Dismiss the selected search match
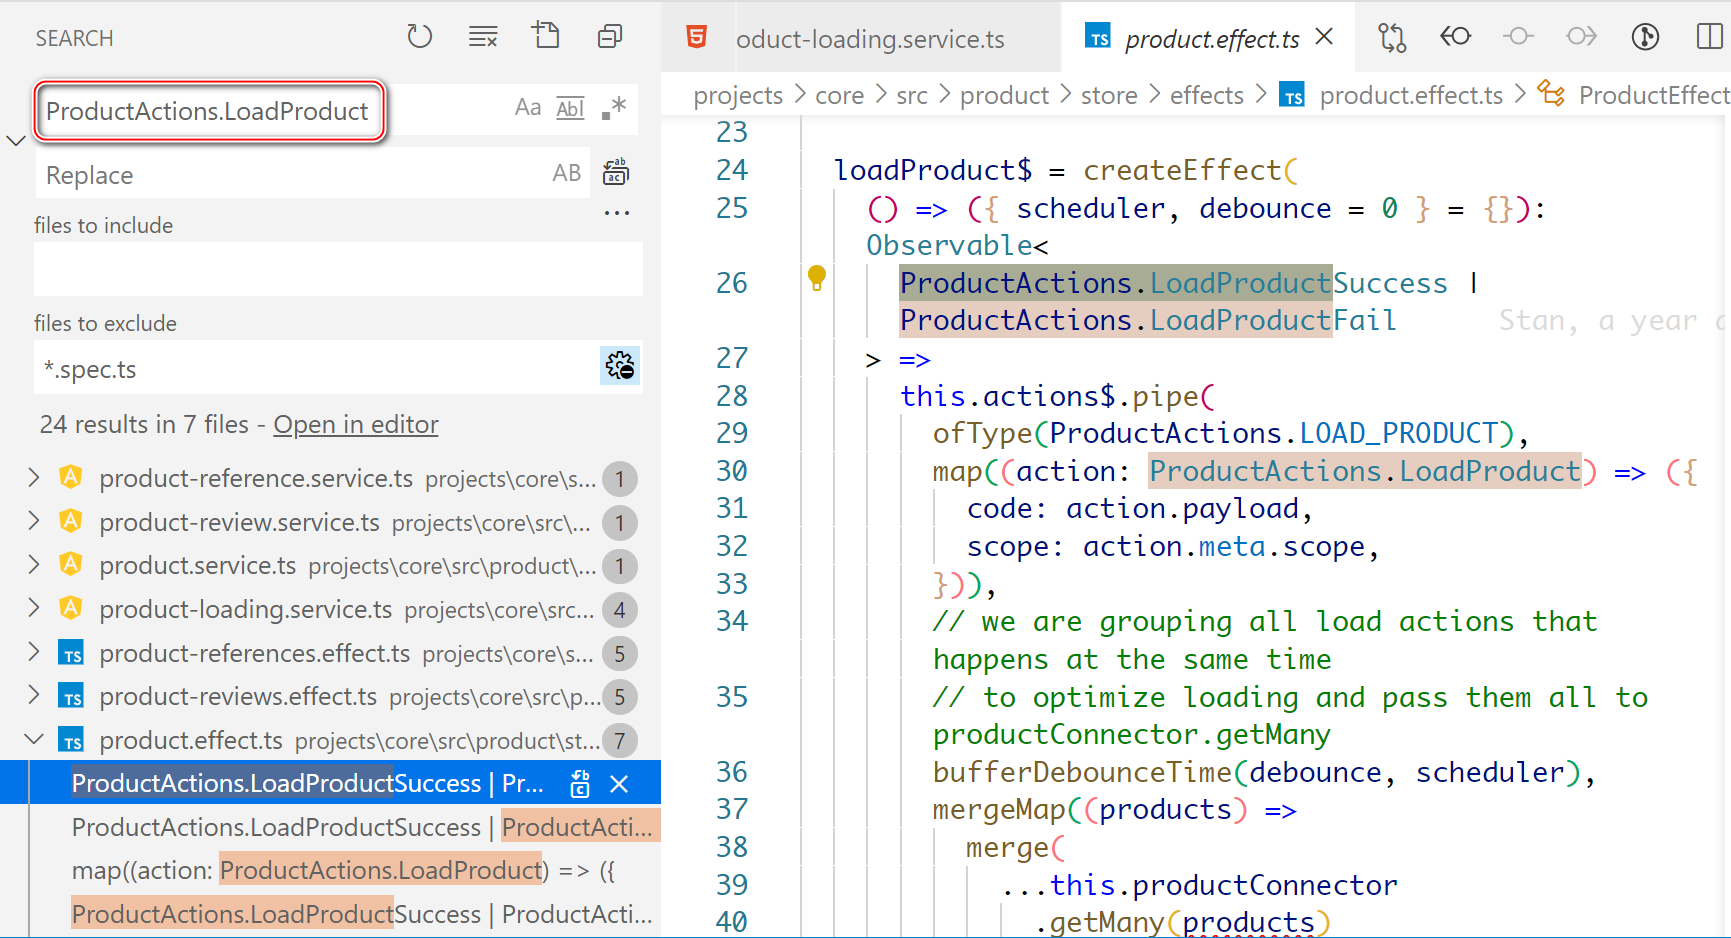This screenshot has width=1731, height=938. pyautogui.click(x=619, y=784)
